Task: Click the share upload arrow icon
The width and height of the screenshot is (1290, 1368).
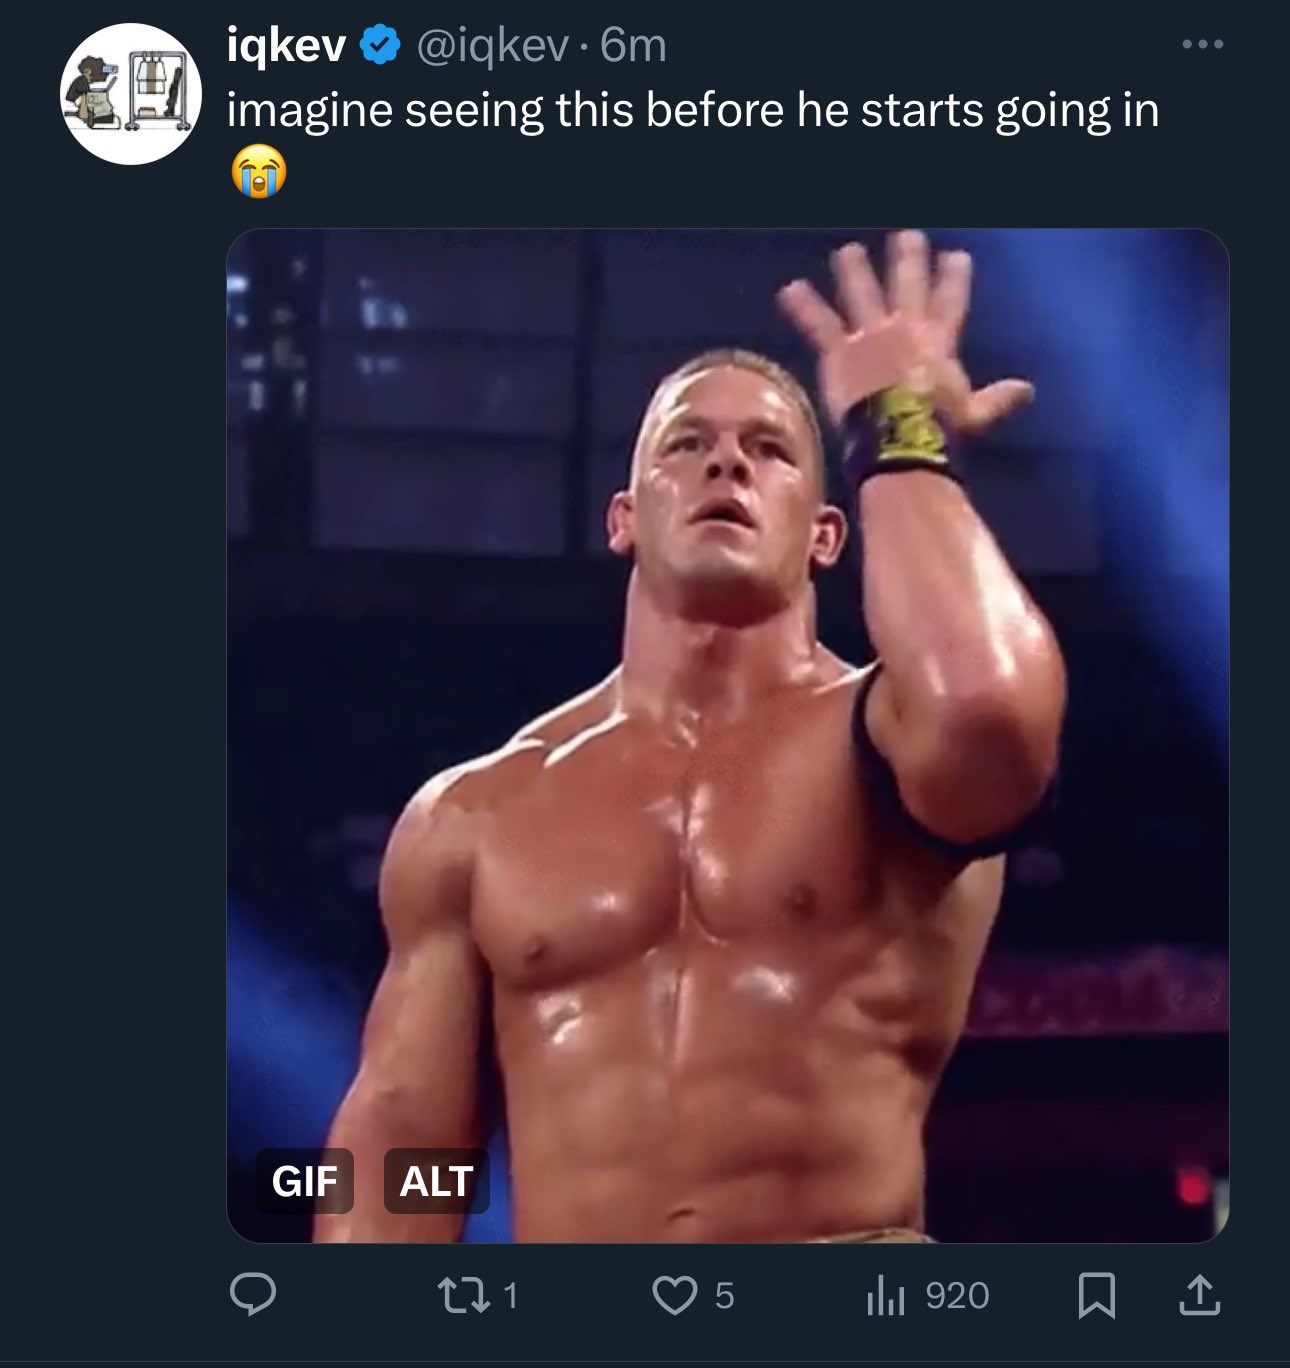Action: click(1199, 1295)
